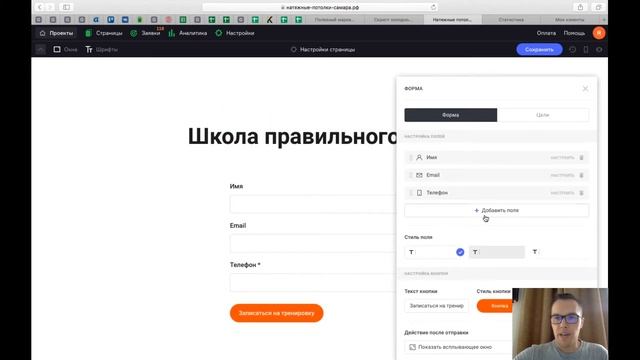The image size is (640, 360).
Task: Click the browser address bar
Action: [x=320, y=7]
